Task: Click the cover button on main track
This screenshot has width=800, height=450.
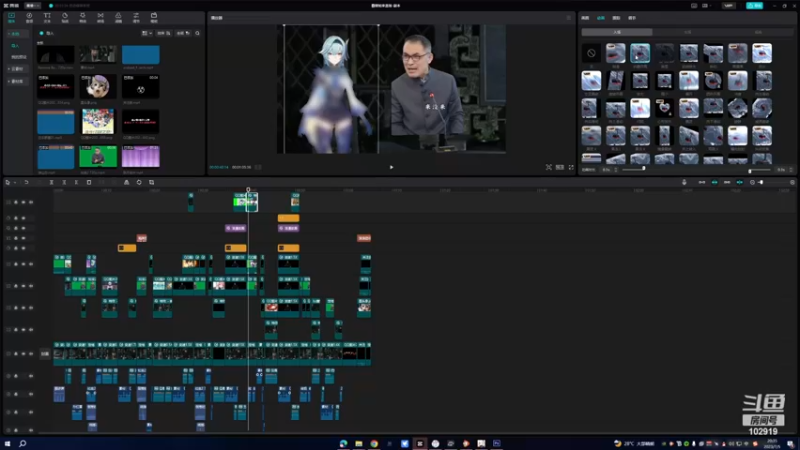Action: click(x=45, y=354)
